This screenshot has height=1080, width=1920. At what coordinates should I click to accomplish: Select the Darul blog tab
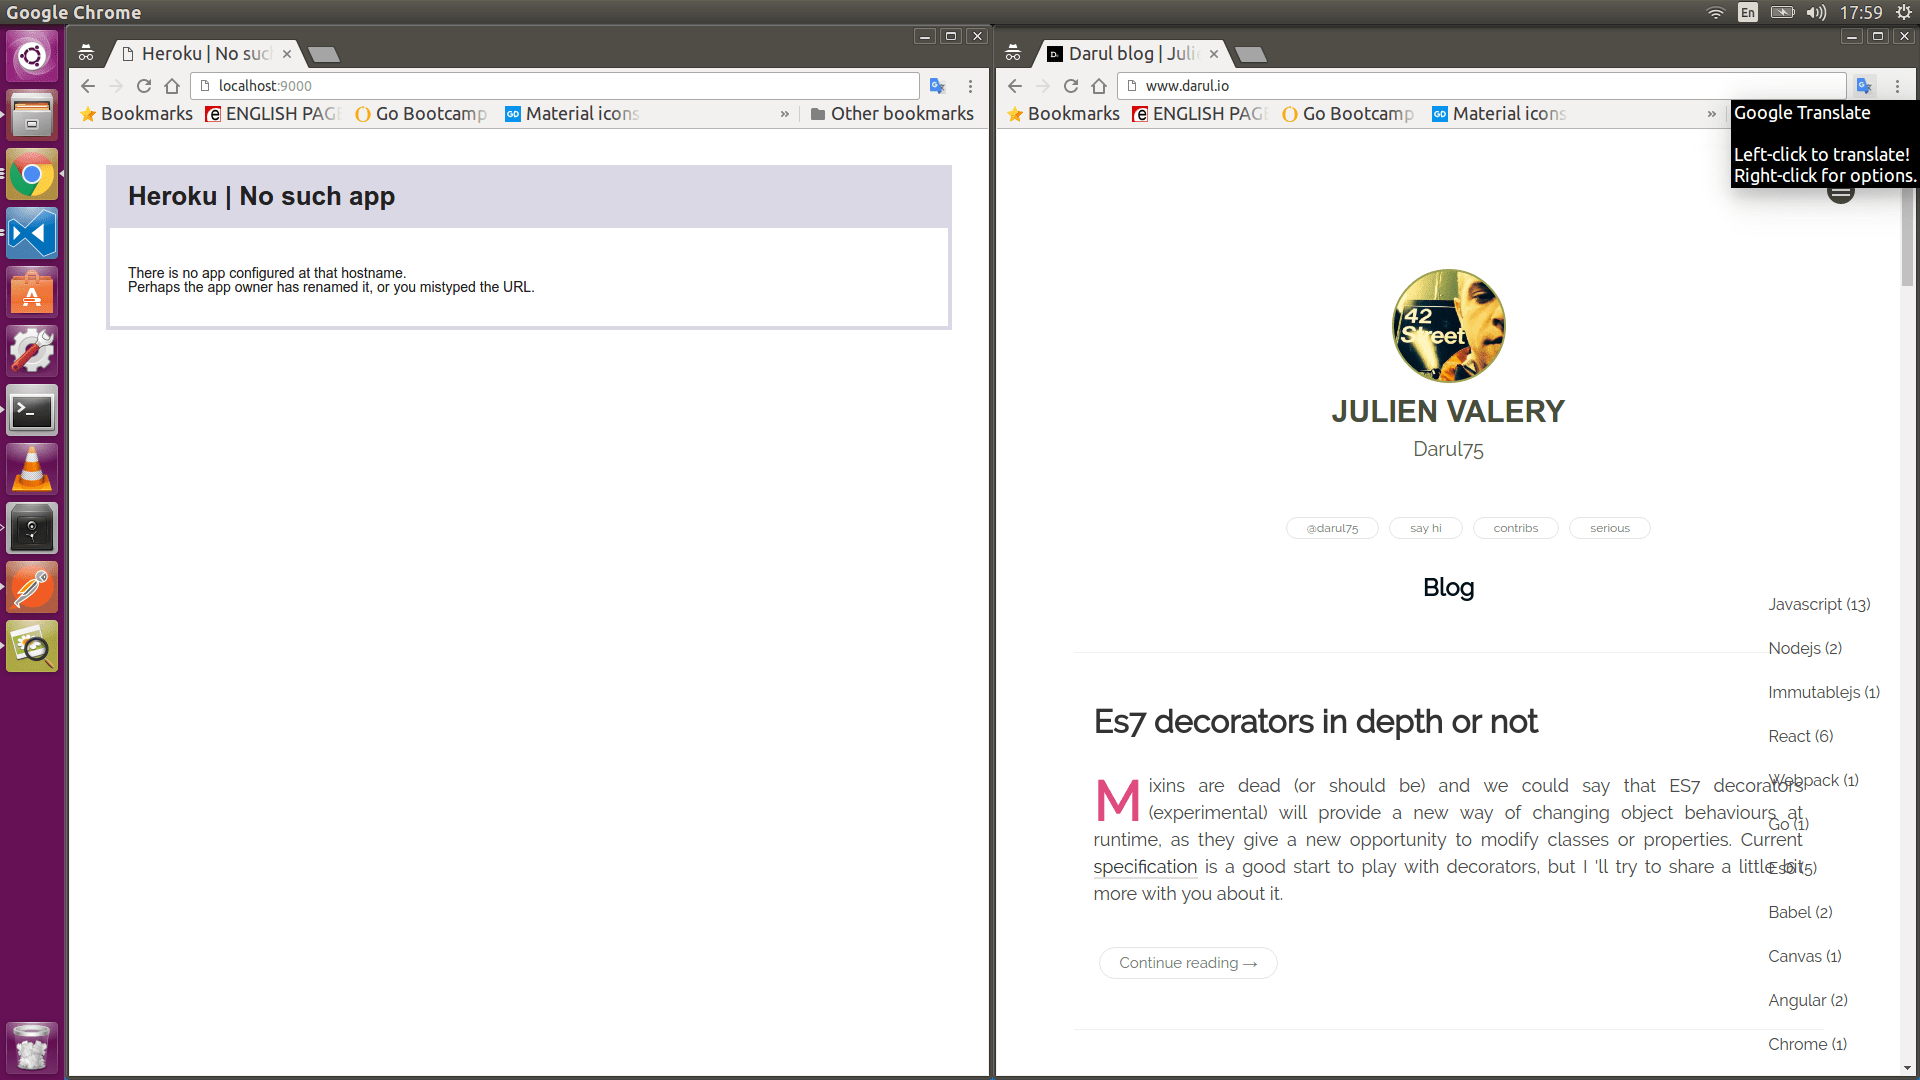[x=1132, y=54]
